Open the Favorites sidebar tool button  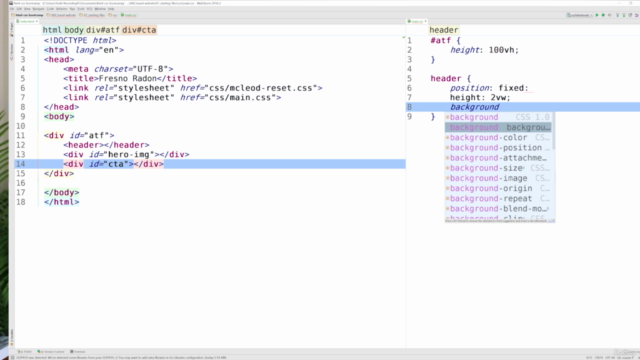(12, 337)
